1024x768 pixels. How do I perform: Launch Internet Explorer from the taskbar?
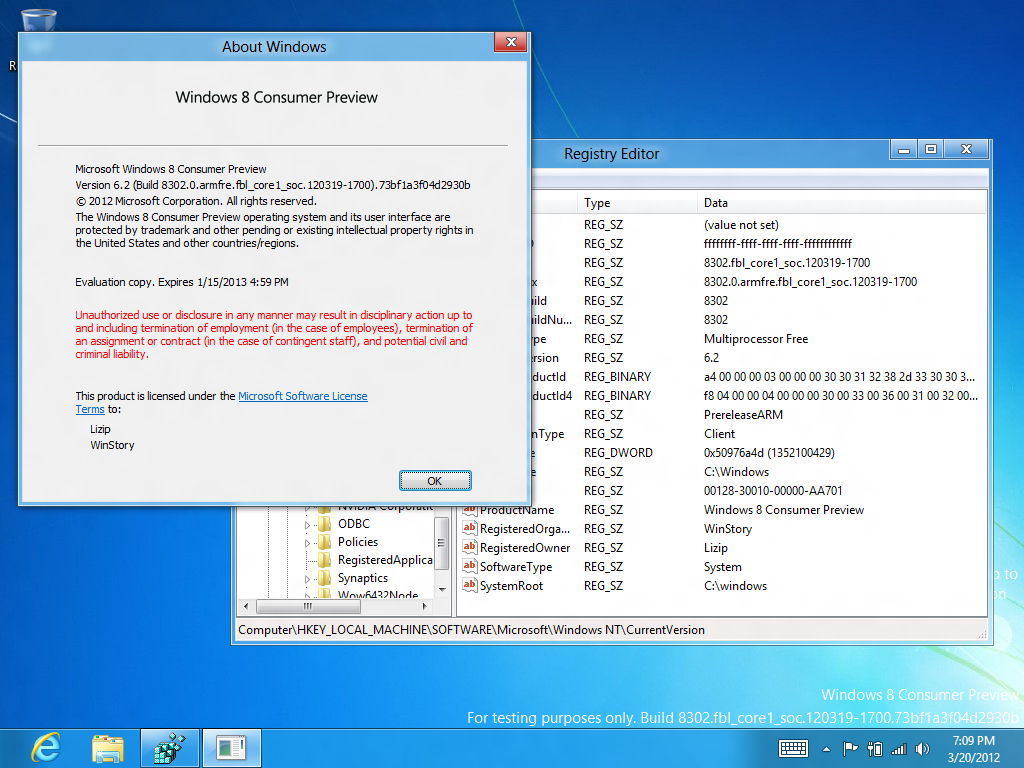point(45,747)
